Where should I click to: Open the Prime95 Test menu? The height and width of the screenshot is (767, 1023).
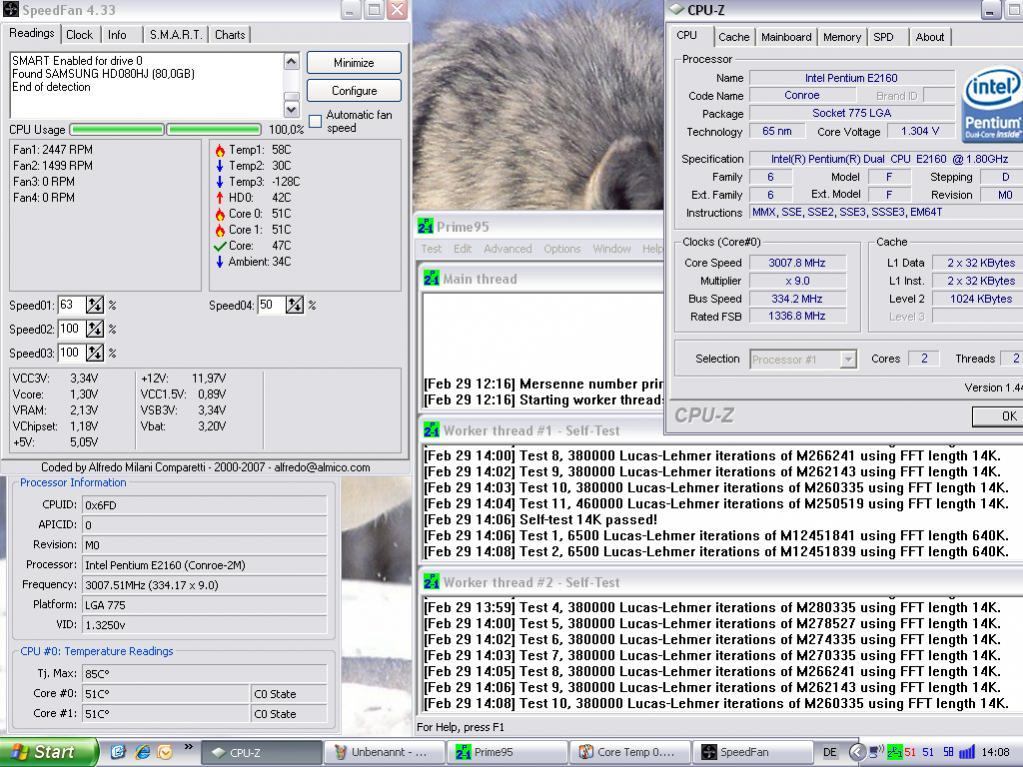point(431,248)
